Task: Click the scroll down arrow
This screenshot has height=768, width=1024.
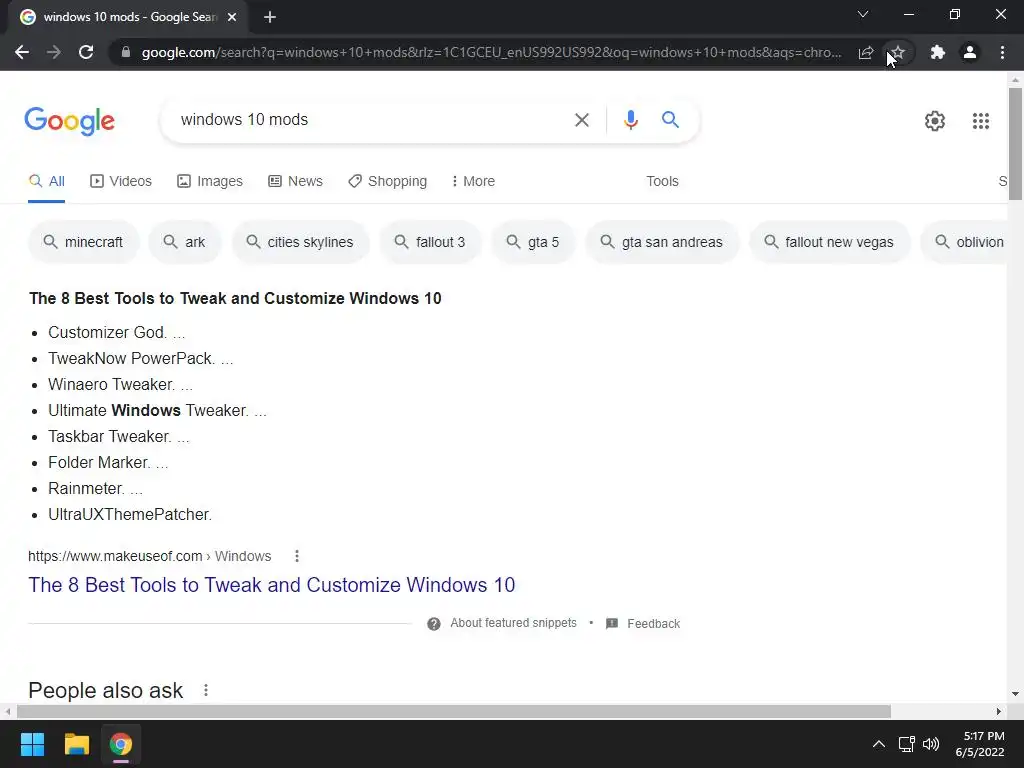Action: (x=1015, y=694)
